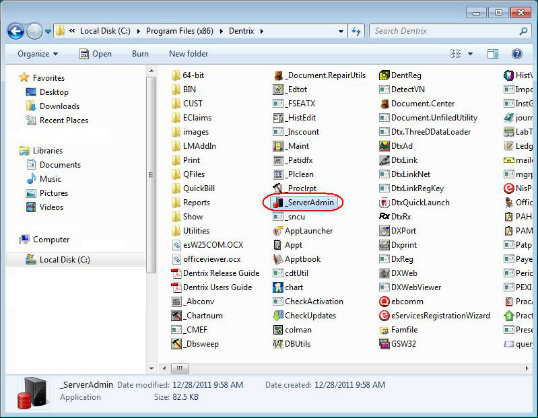This screenshot has width=538, height=418.
Task: Select the DBUtils application icon
Action: click(278, 344)
